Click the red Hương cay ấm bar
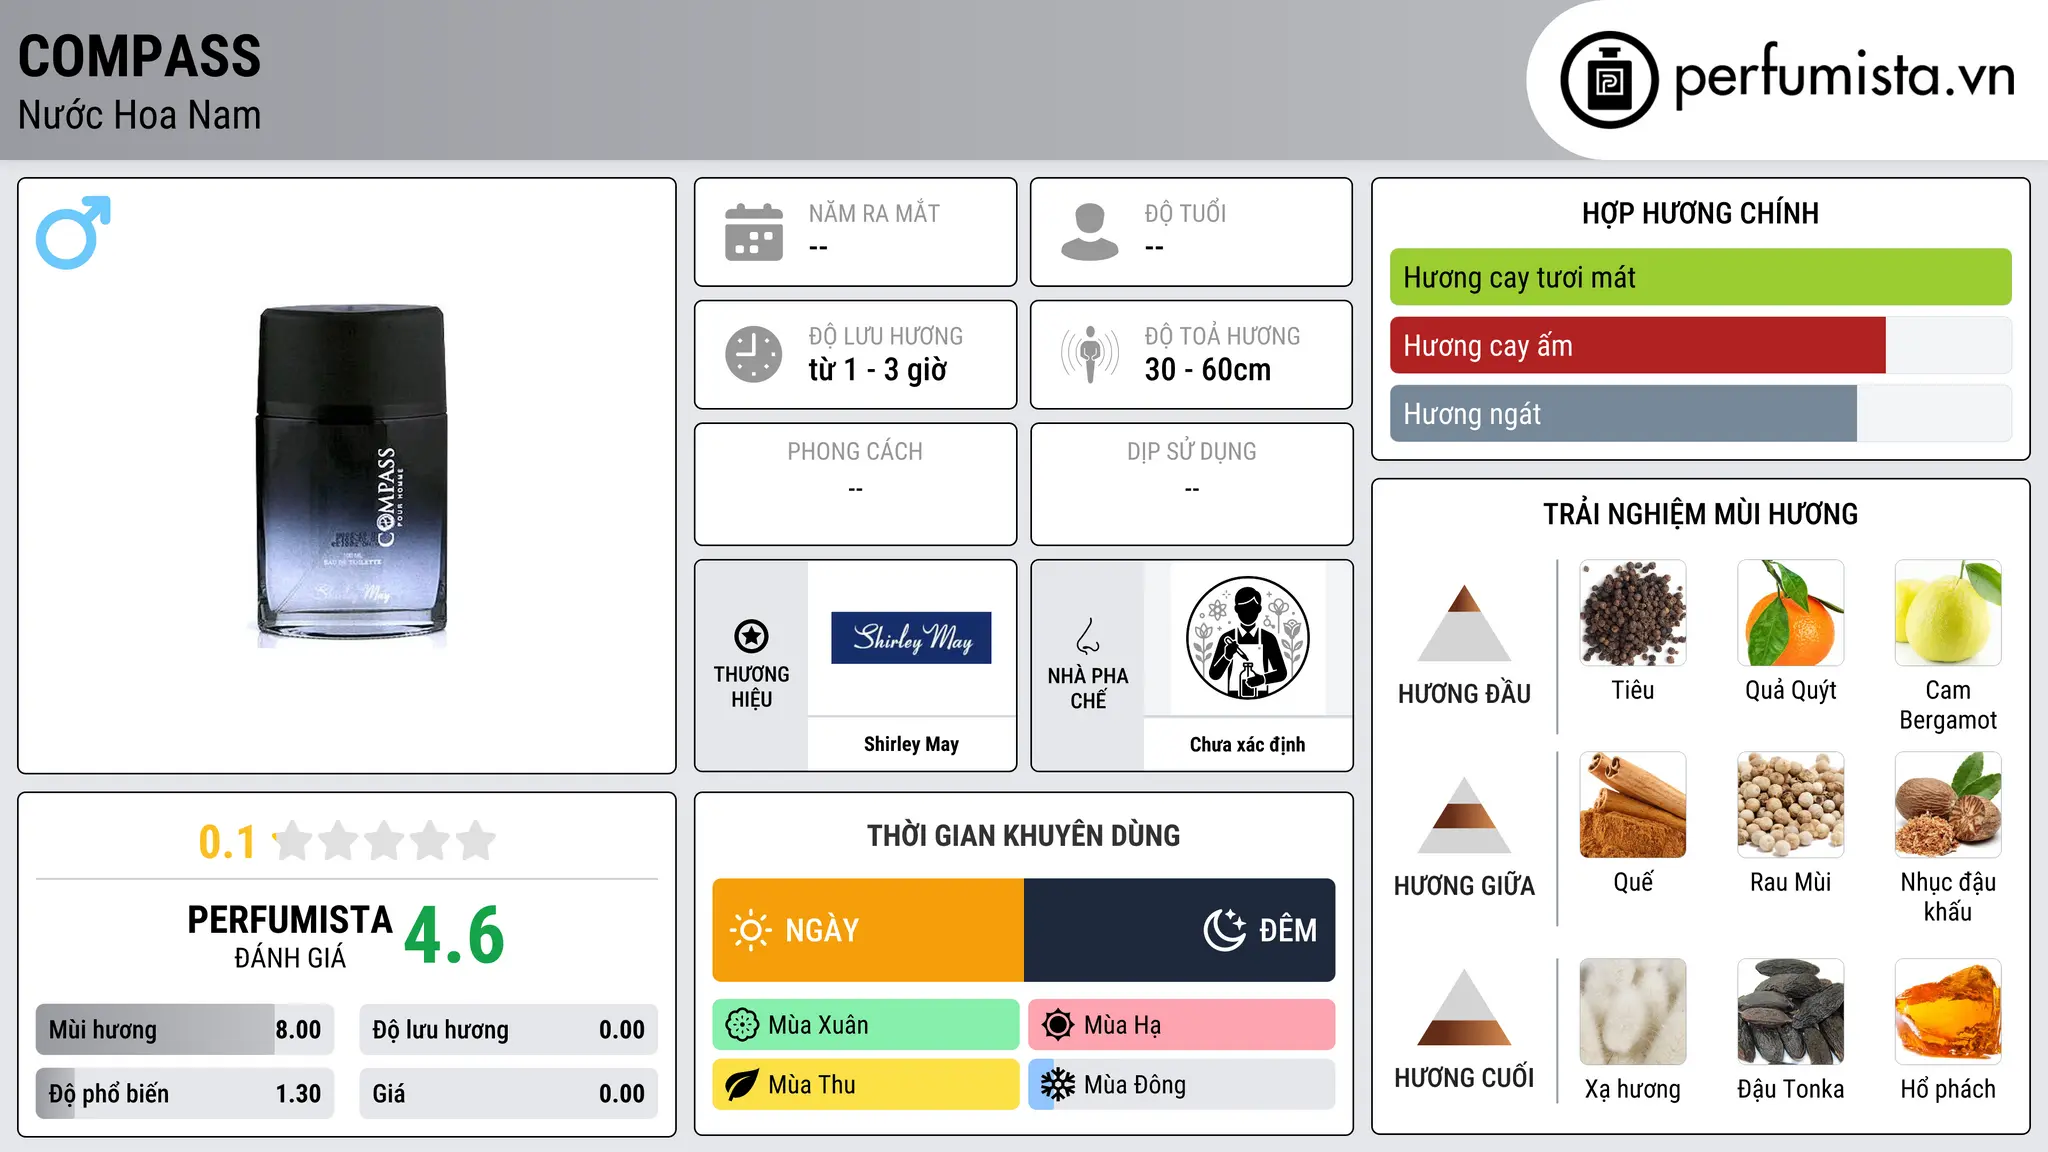 1638,346
